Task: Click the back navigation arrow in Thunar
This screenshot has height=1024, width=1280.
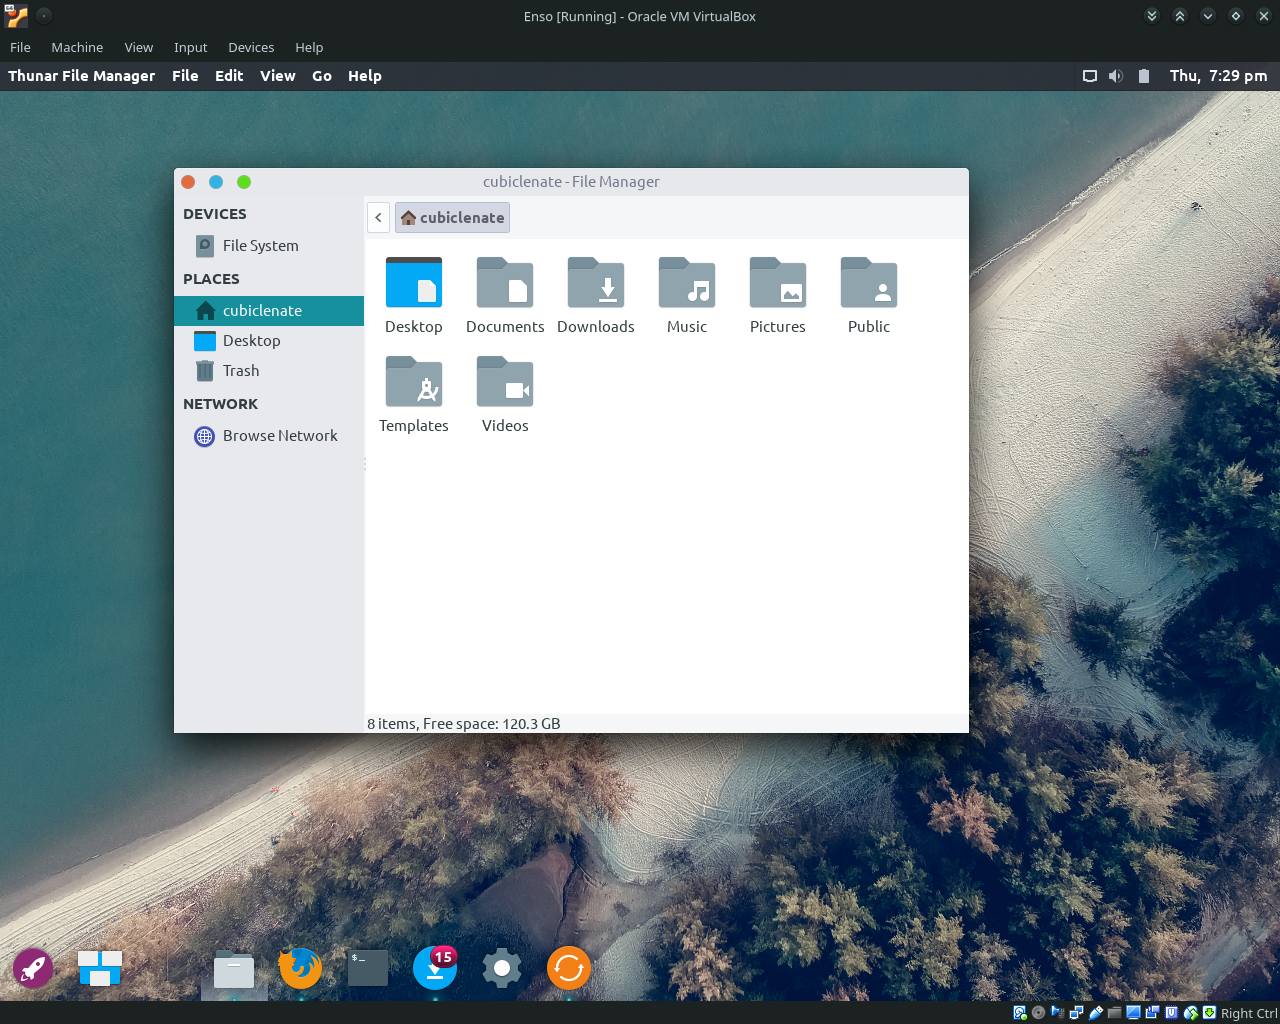Action: tap(378, 217)
